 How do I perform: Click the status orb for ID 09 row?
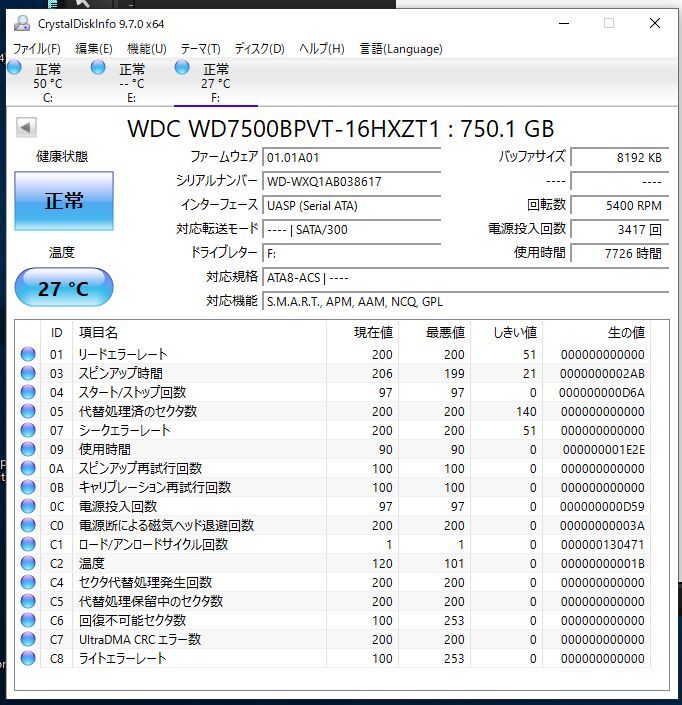[28, 449]
